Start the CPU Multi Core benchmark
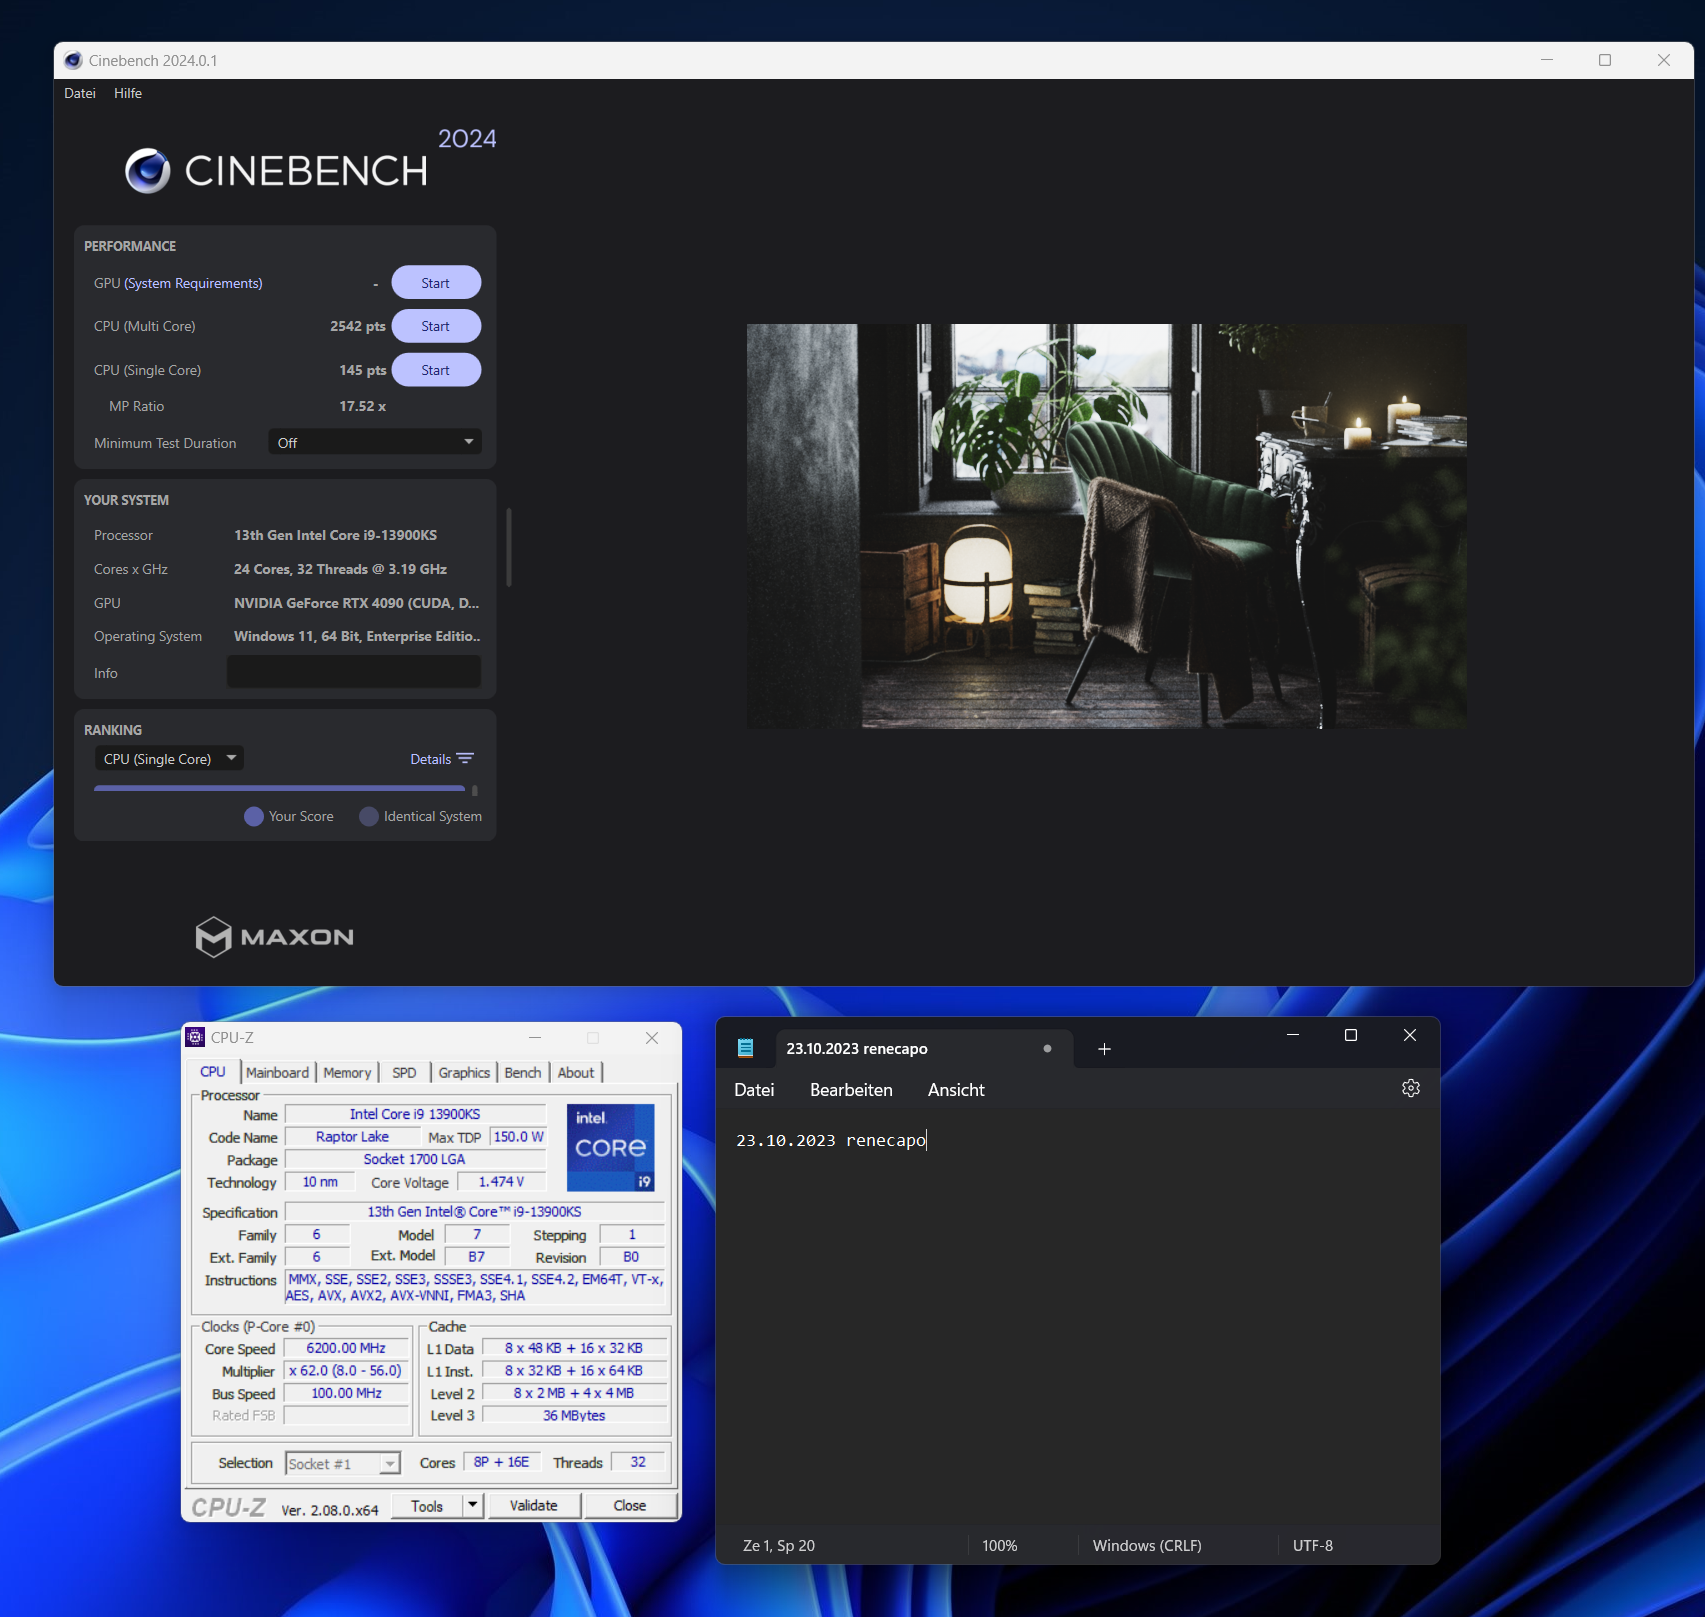The image size is (1705, 1617). click(436, 326)
